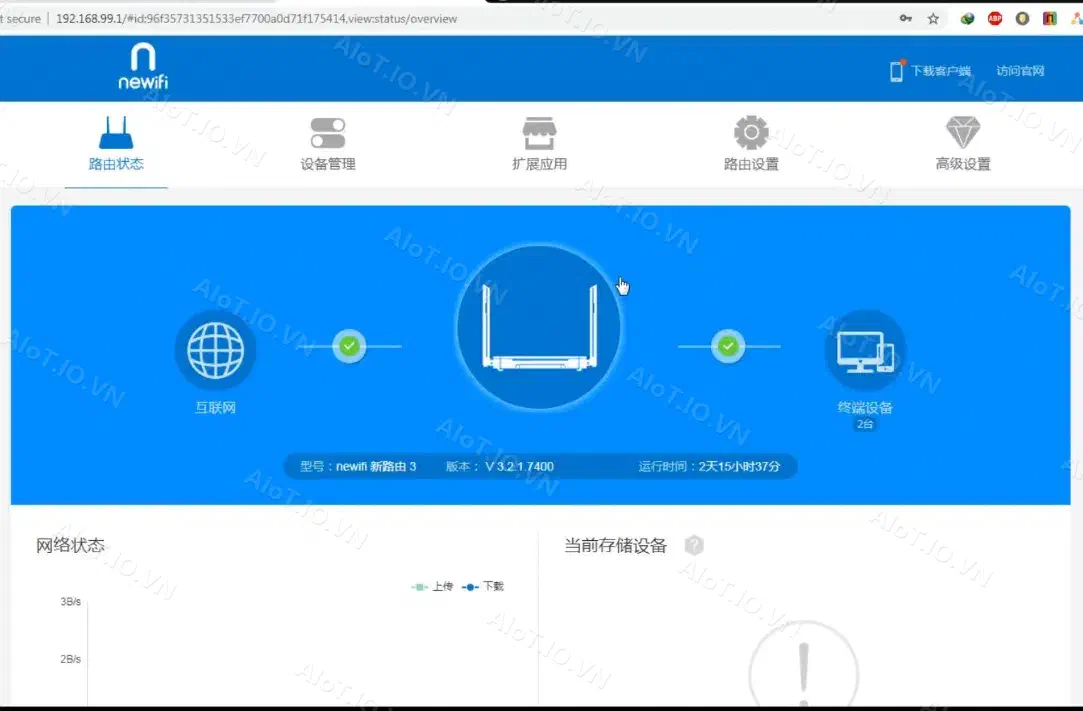Click the devices connection green check icon
Viewport: 1083px width, 711px height.
point(728,345)
